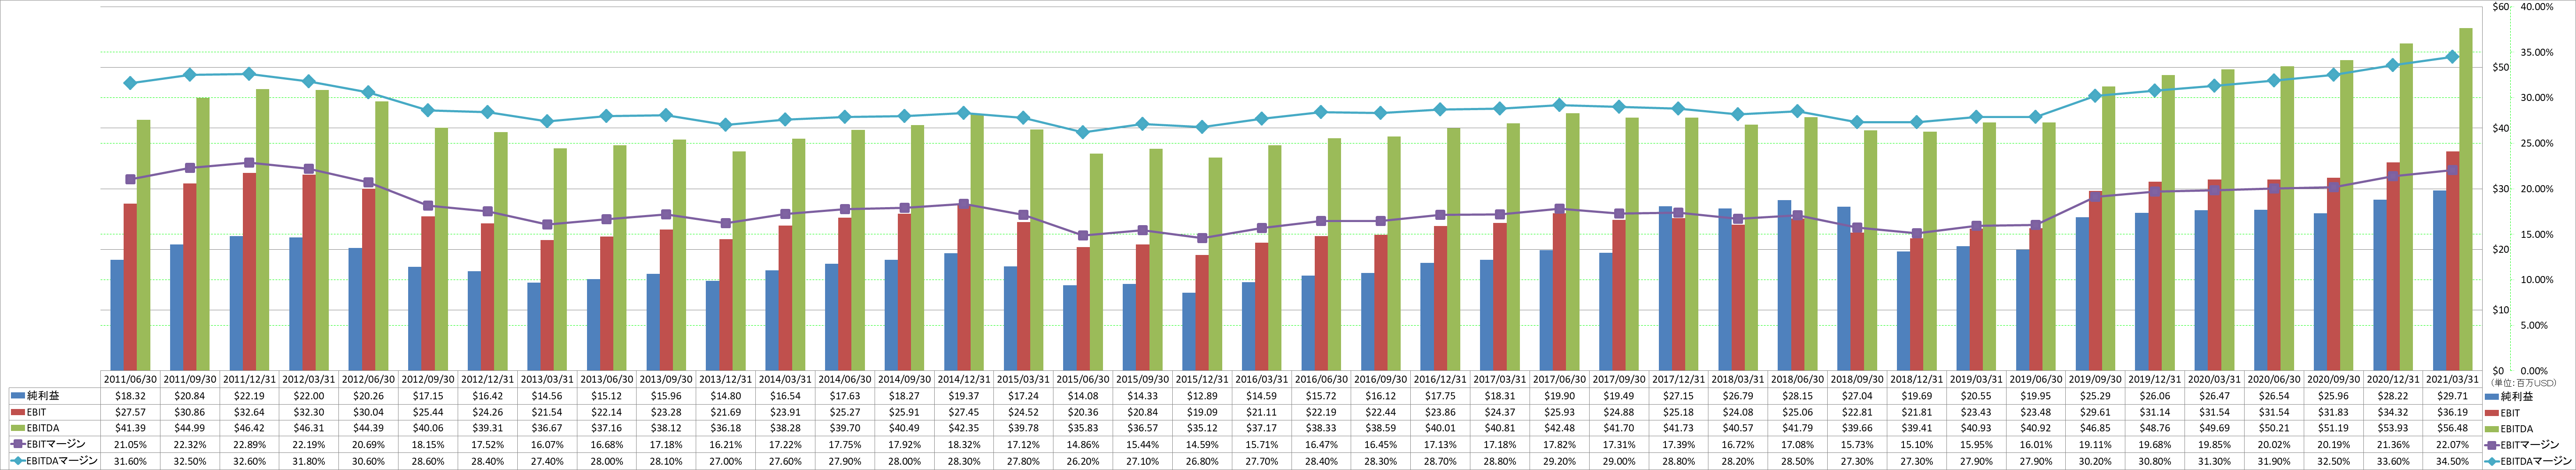Click the red EBIT swatch in the table row header

pyautogui.click(x=17, y=412)
